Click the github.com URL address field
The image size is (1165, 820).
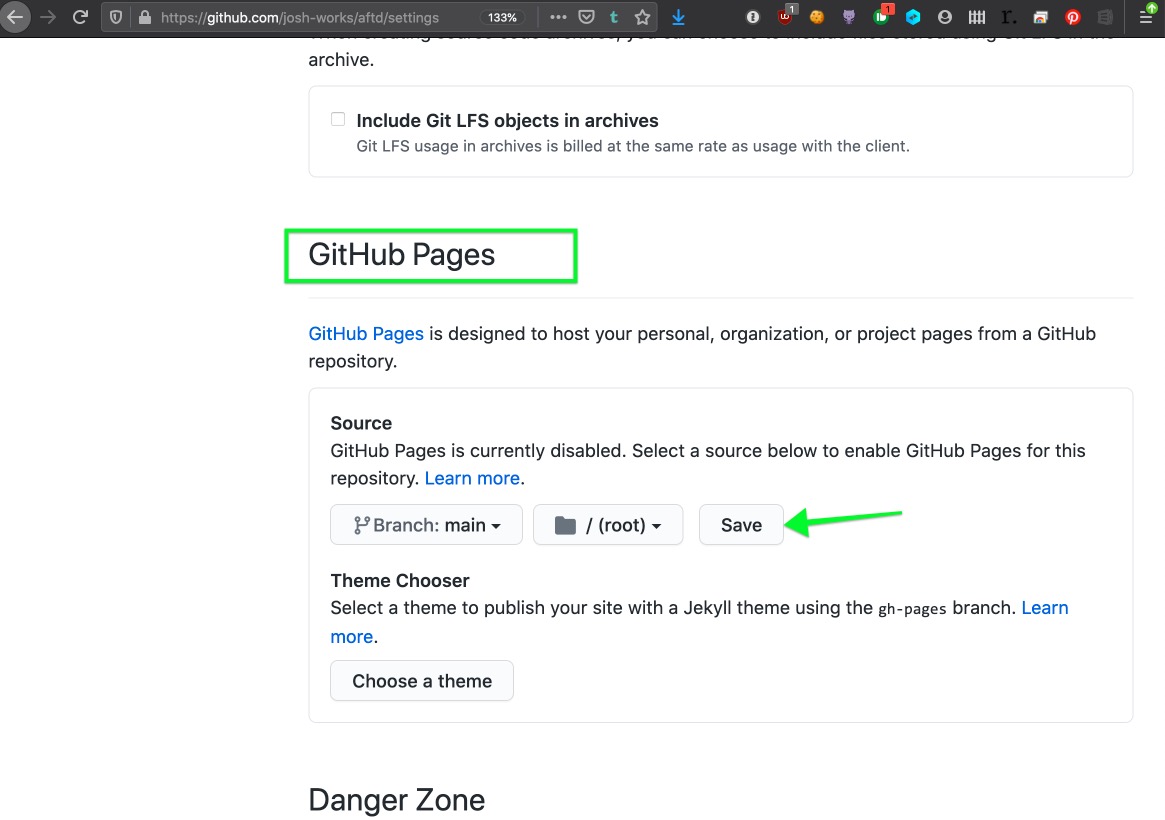(300, 17)
